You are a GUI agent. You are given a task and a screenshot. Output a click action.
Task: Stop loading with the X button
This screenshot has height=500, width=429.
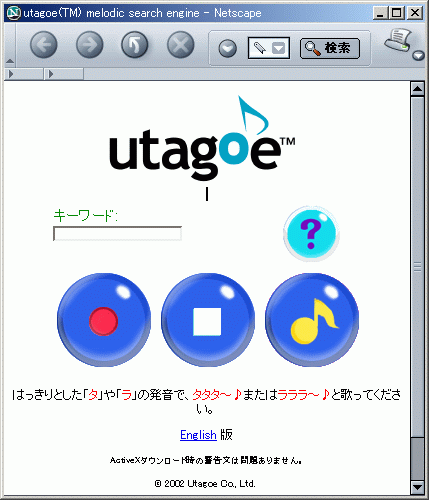point(181,45)
